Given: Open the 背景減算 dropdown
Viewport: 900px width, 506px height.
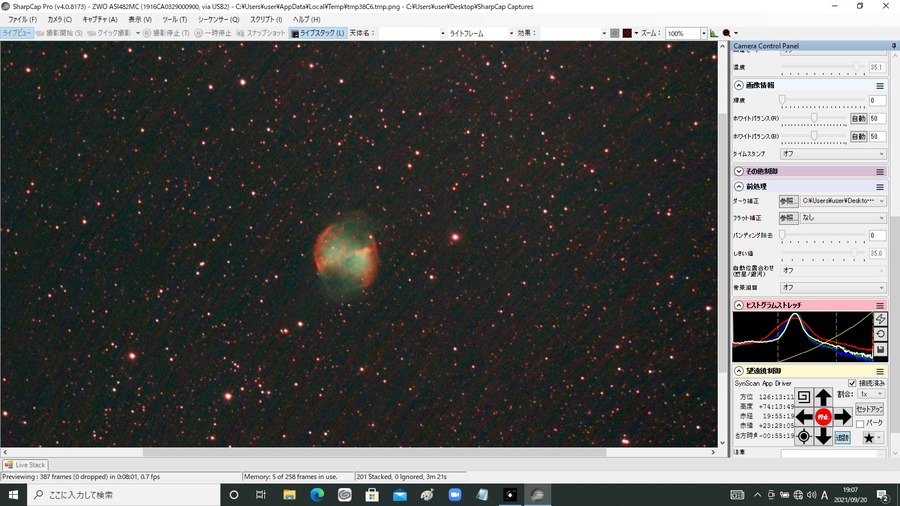Looking at the screenshot, I should [x=833, y=287].
